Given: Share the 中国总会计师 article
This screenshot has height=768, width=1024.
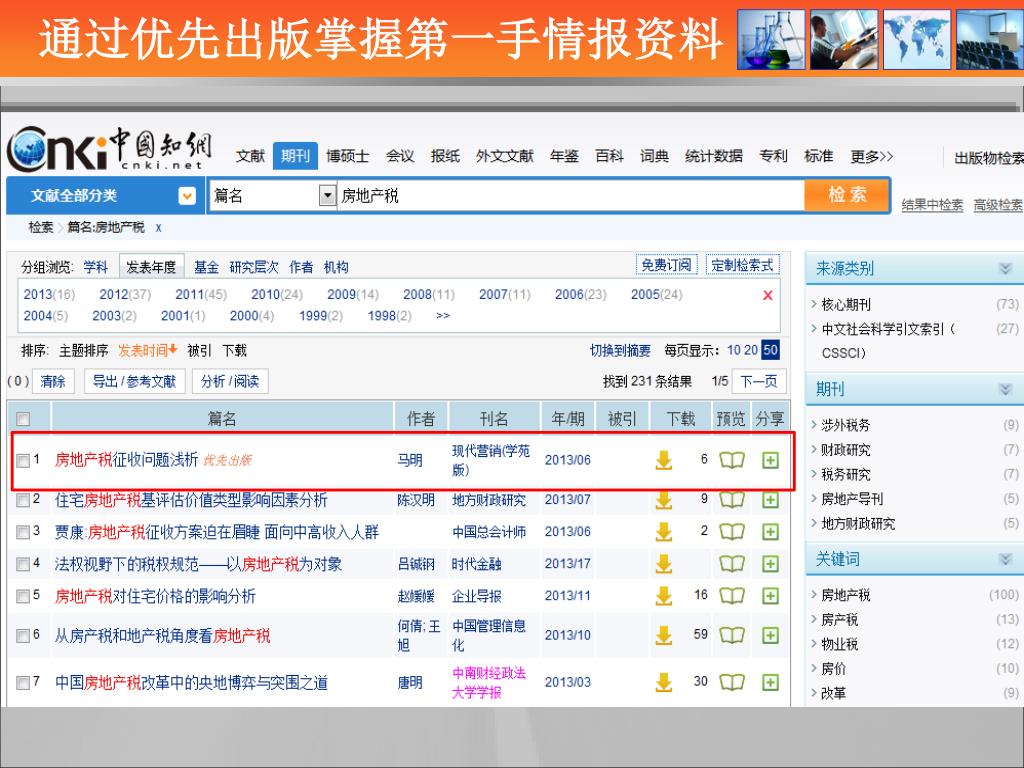Looking at the screenshot, I should coord(771,532).
